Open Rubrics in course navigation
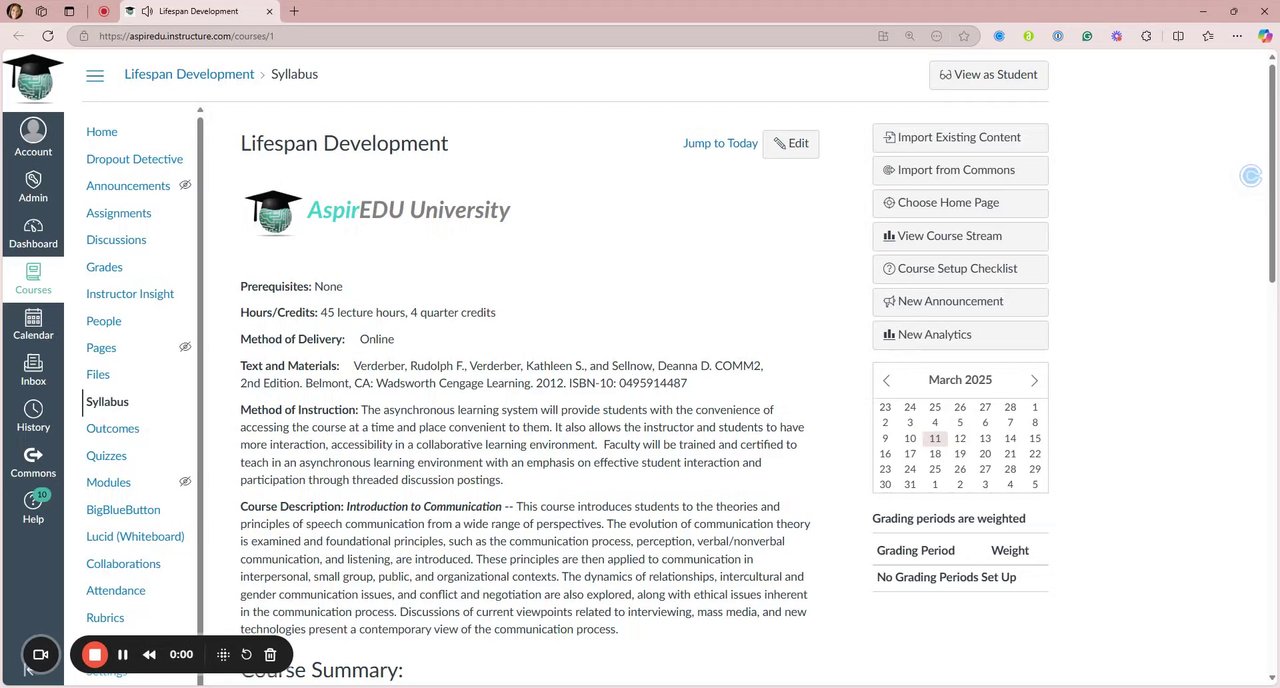The image size is (1280, 688). (105, 618)
